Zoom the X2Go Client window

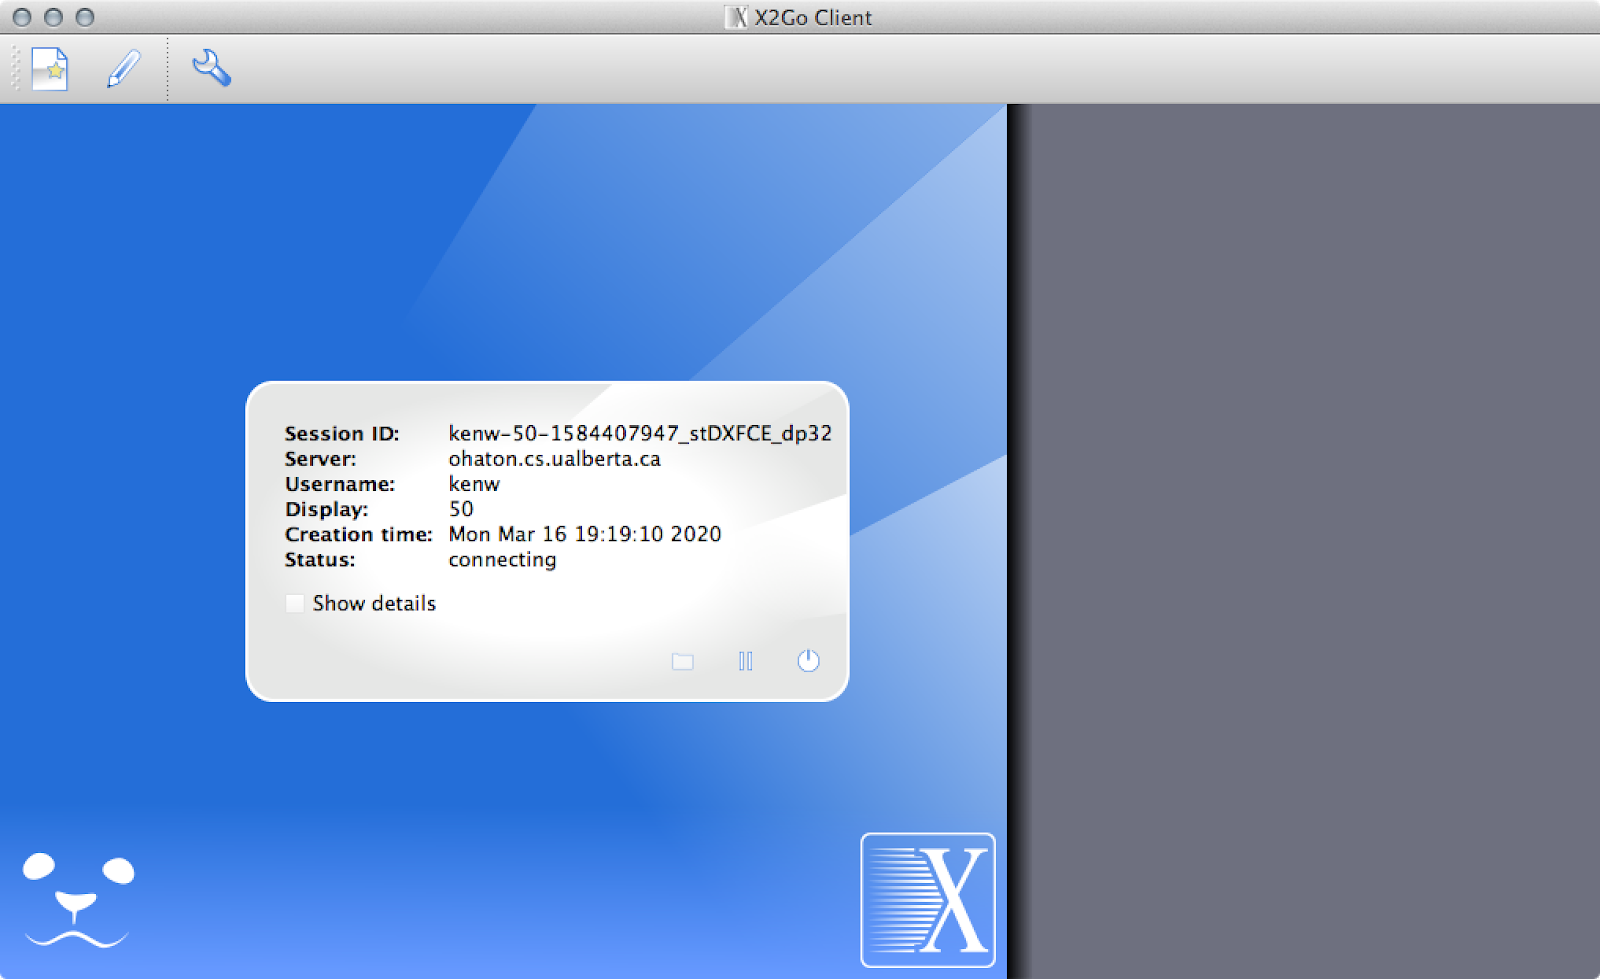pos(85,17)
